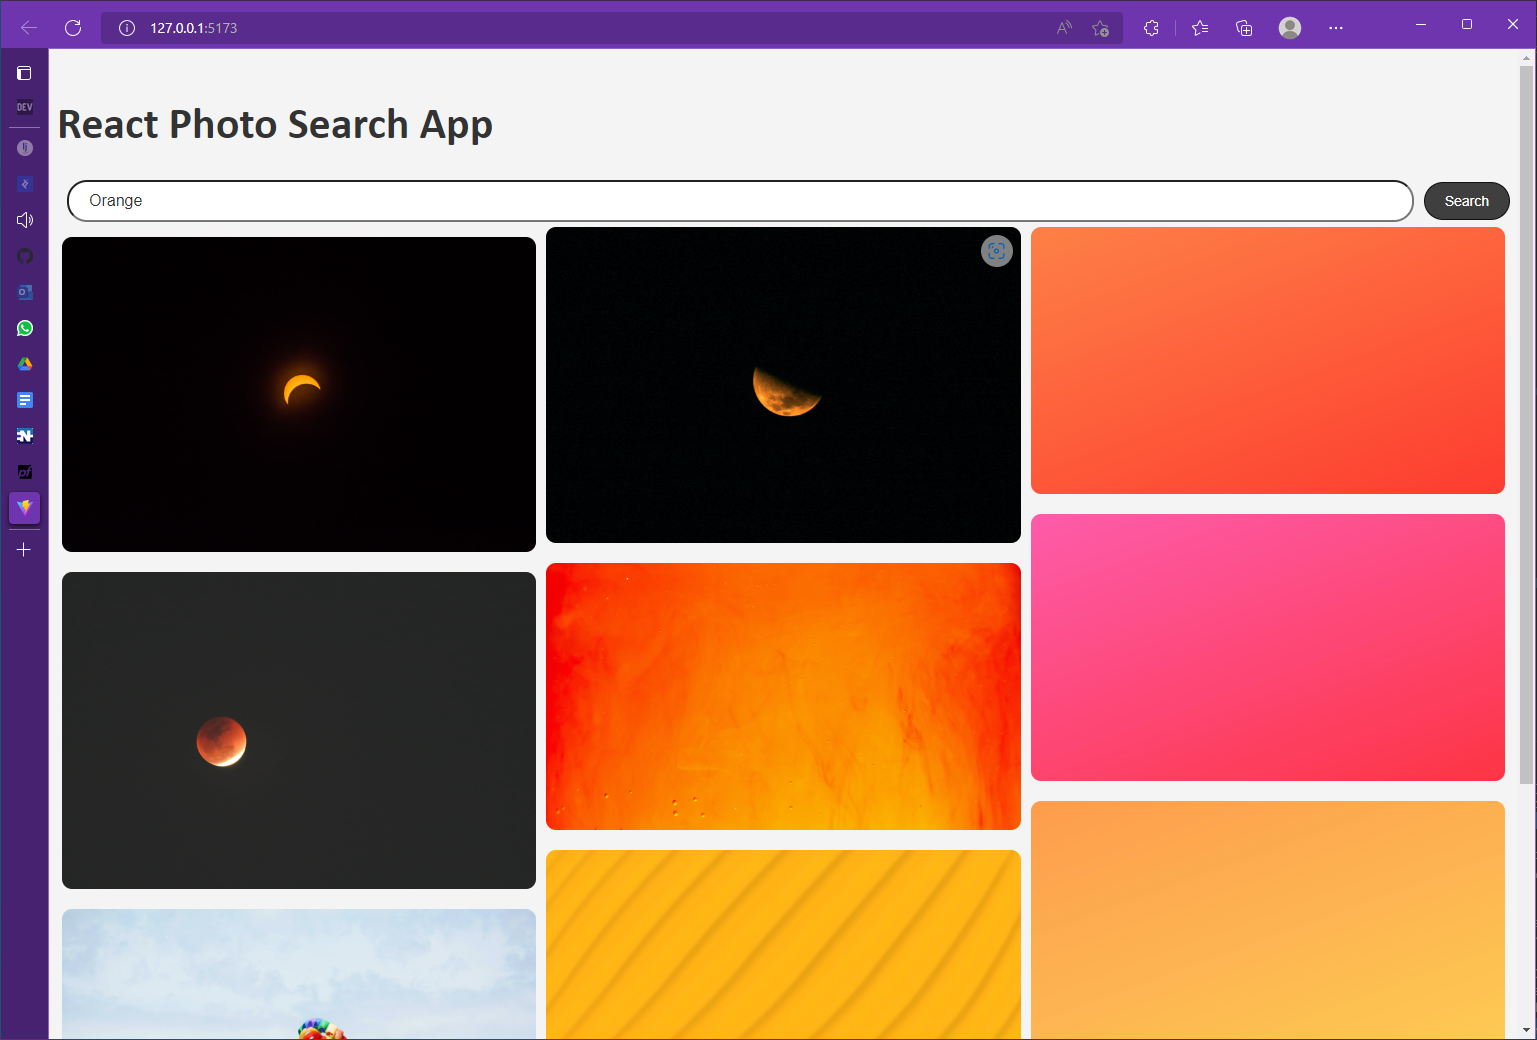Click the pink gradient image

click(x=1267, y=647)
